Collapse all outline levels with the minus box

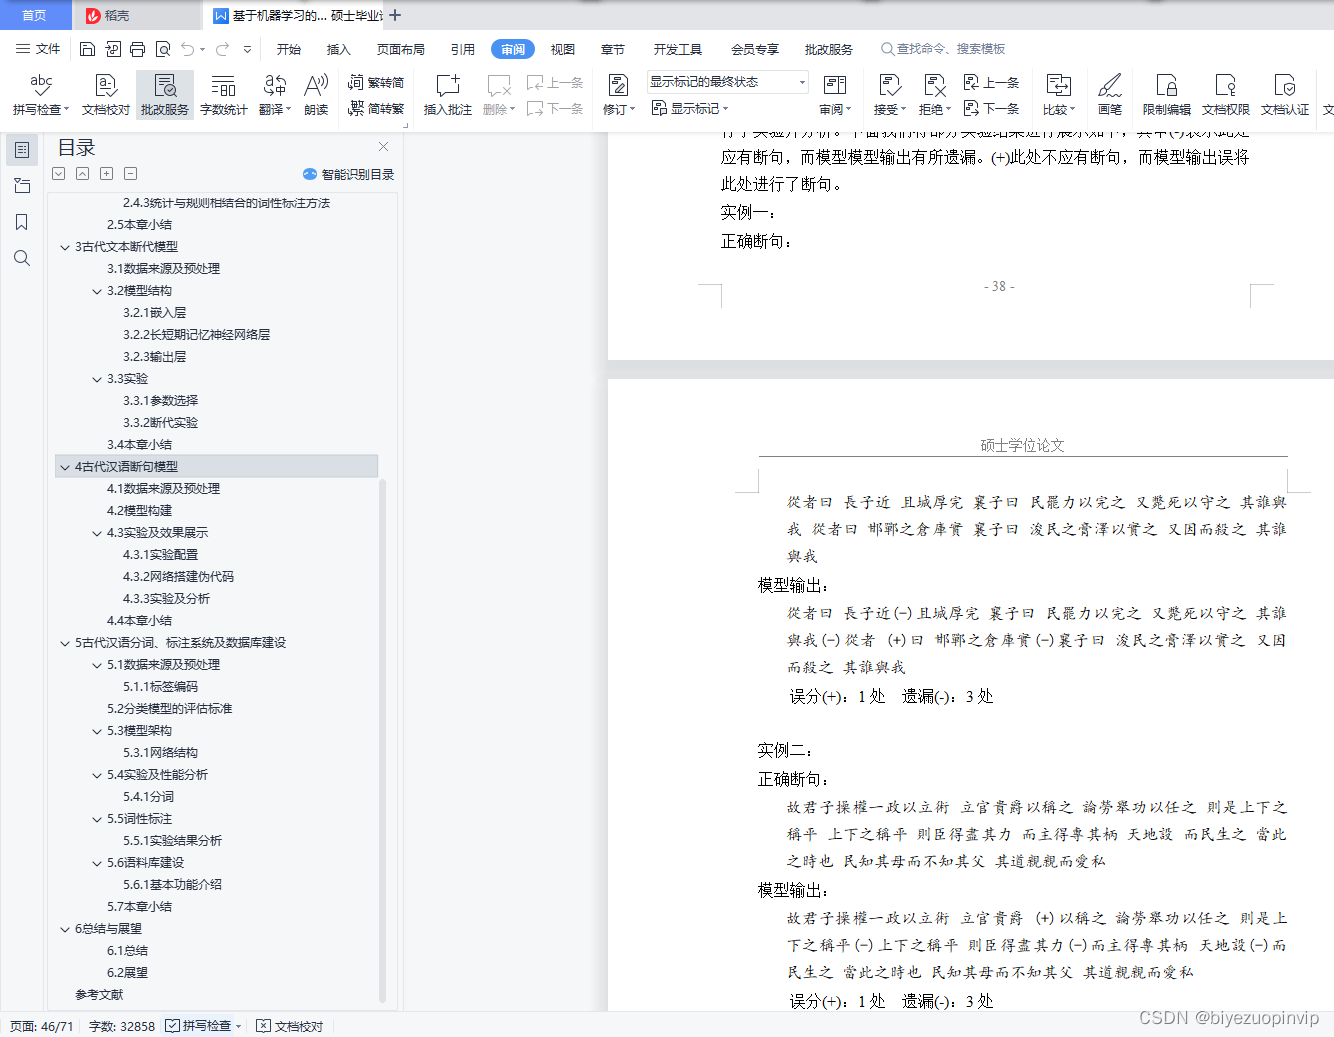(x=130, y=174)
